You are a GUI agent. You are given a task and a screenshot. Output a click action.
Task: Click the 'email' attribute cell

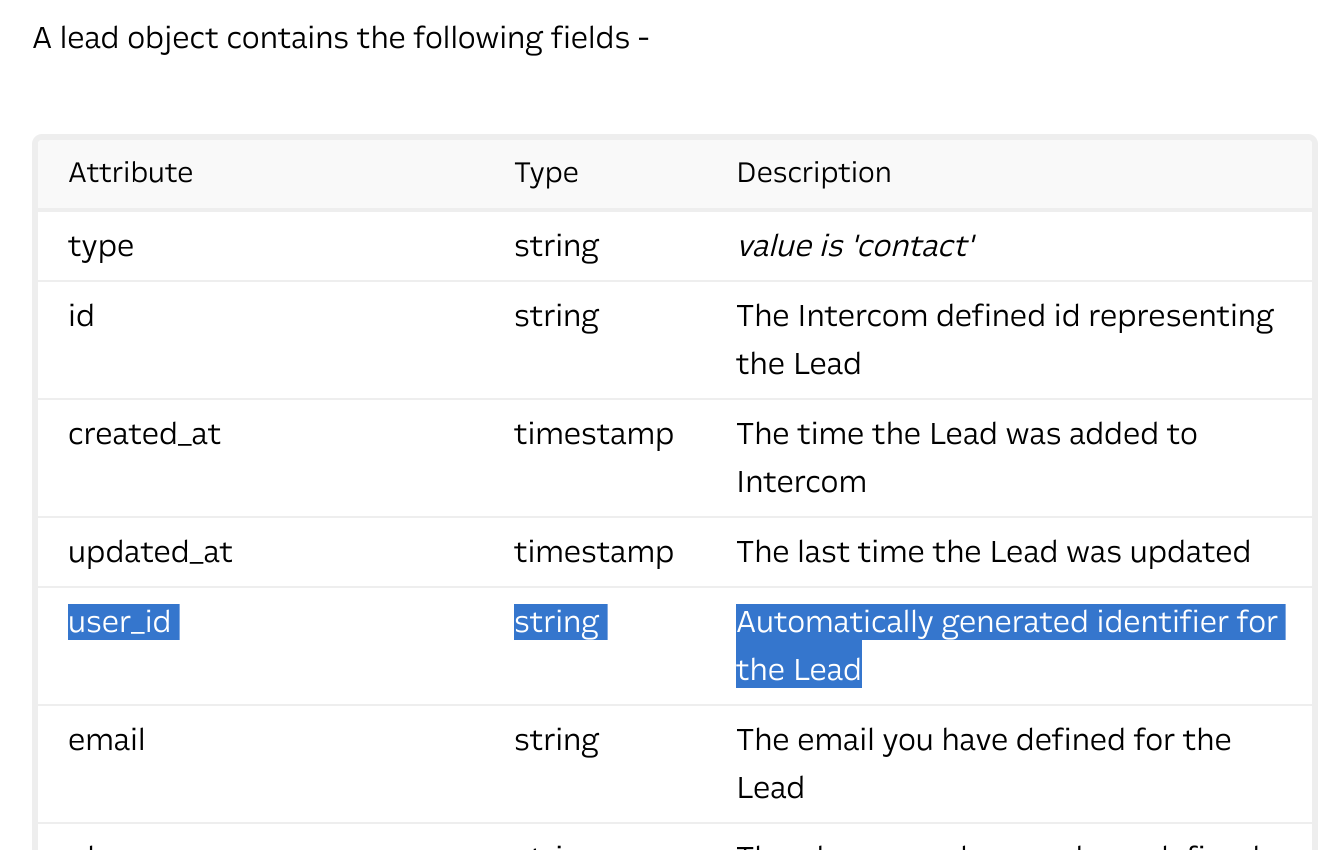tap(106, 740)
